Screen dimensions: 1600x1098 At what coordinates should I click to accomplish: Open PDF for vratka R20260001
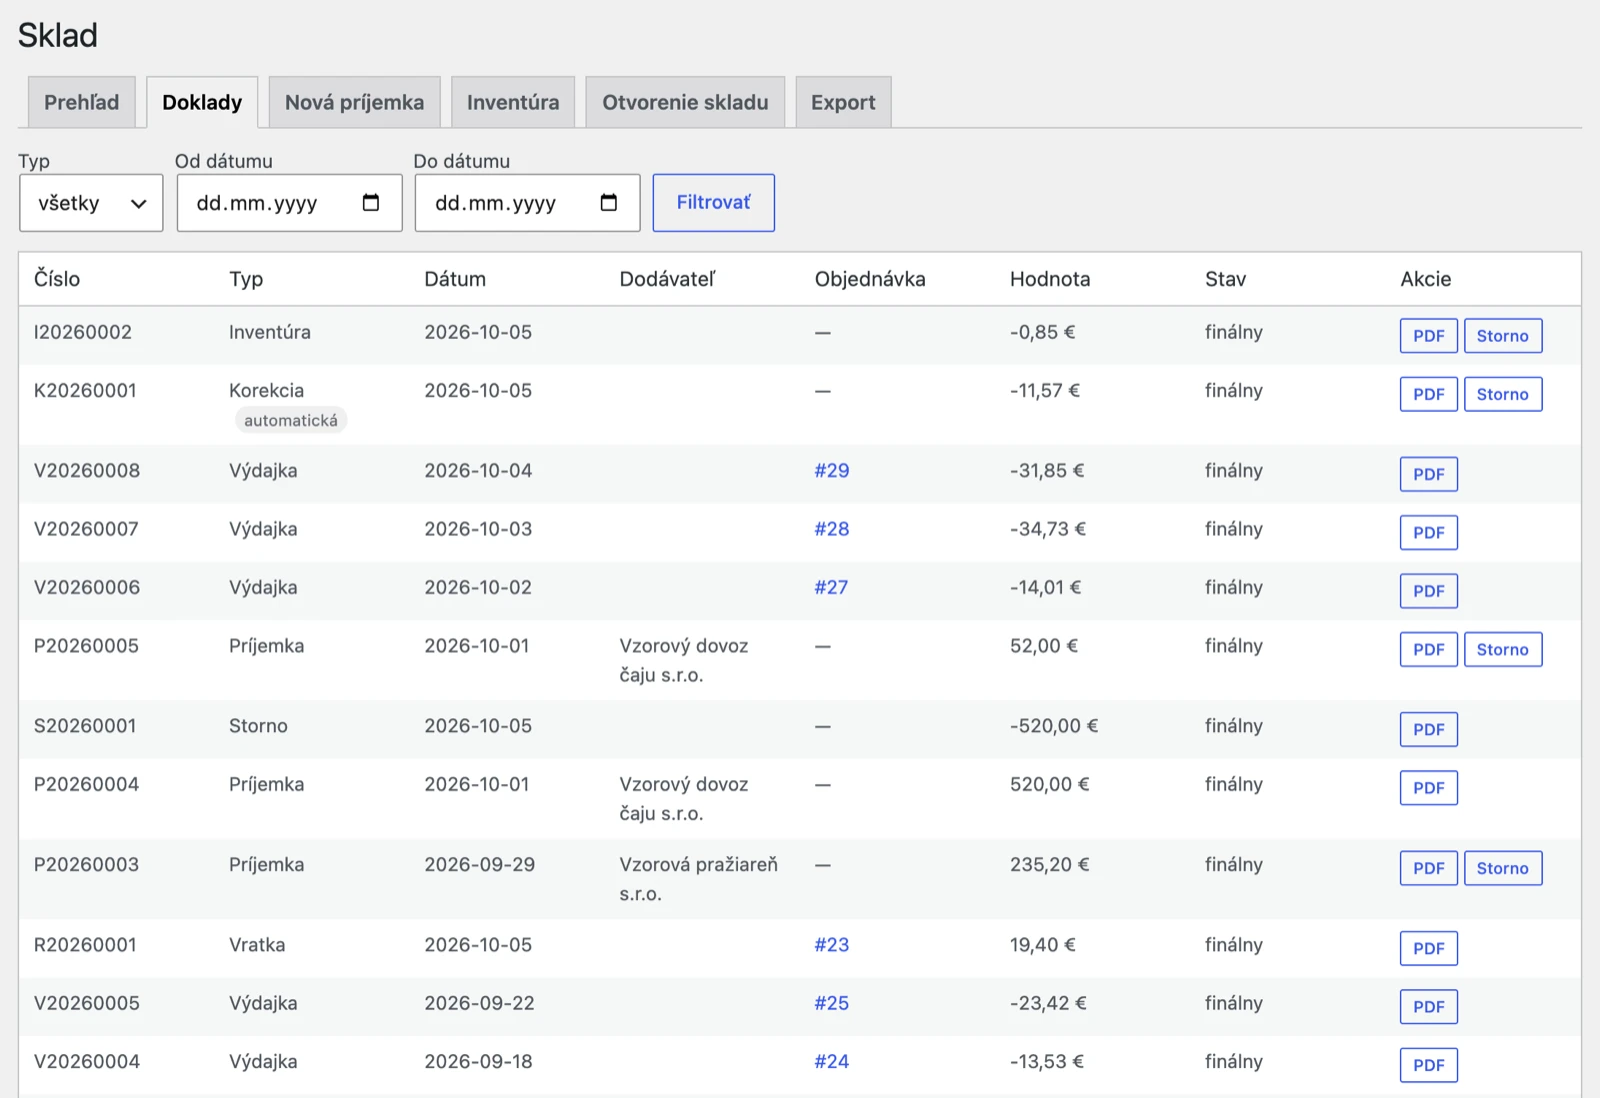(1429, 948)
